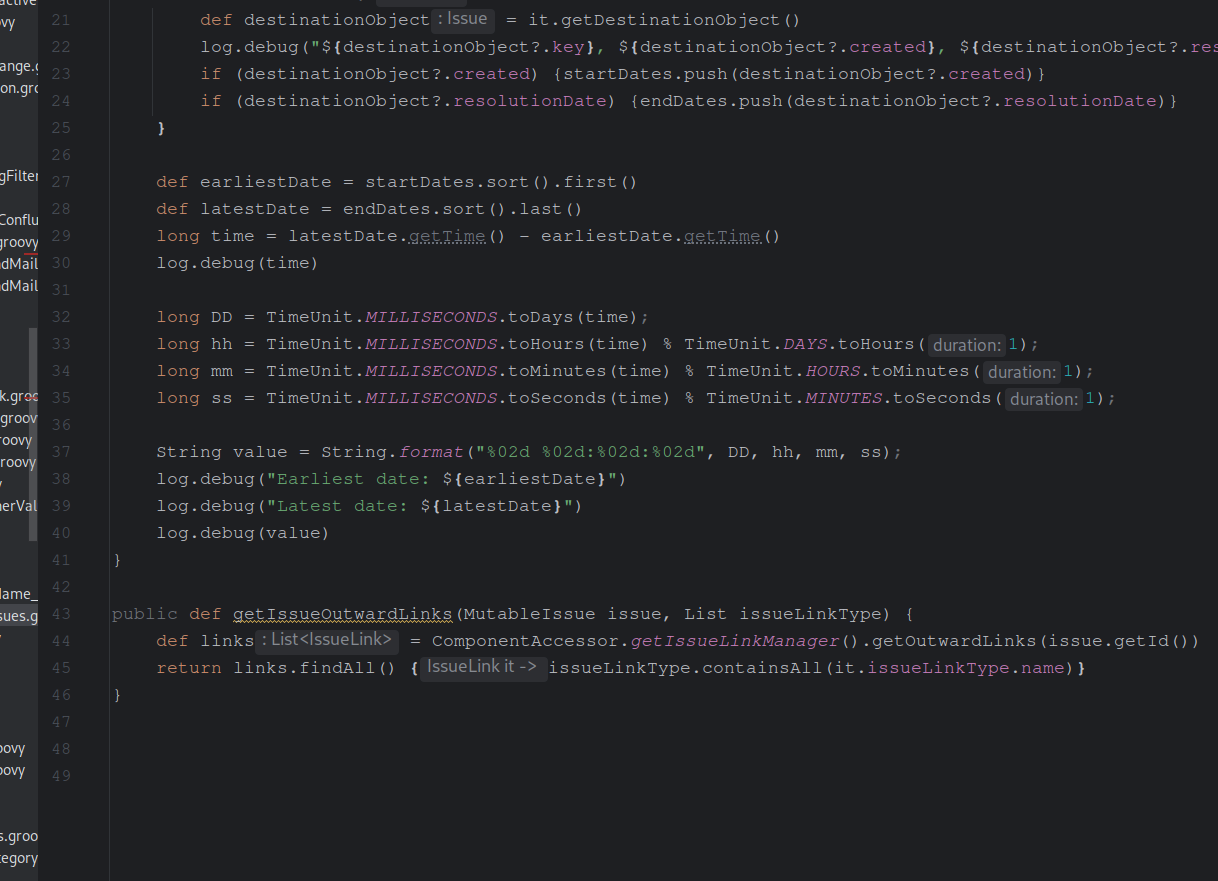Click the getIssueOutwardLinks method name
Image resolution: width=1218 pixels, height=881 pixels.
tap(343, 614)
